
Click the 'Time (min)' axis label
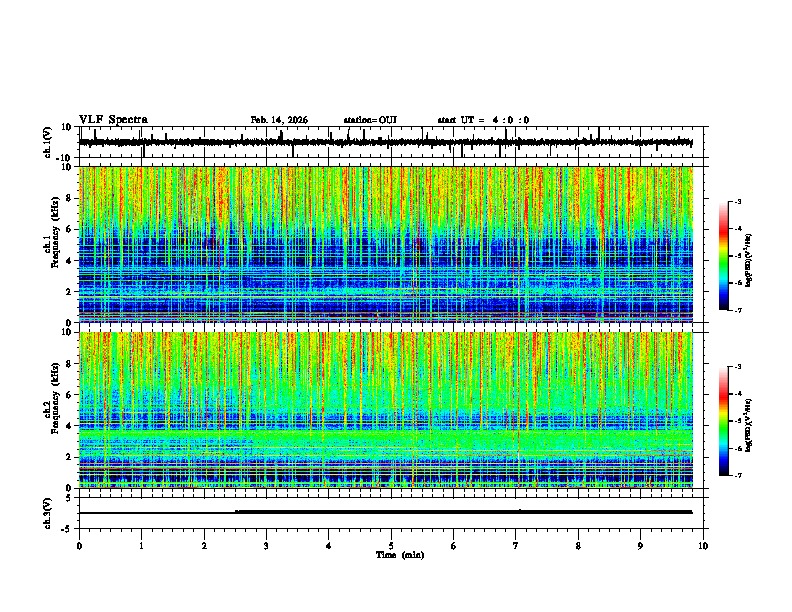pos(400,555)
